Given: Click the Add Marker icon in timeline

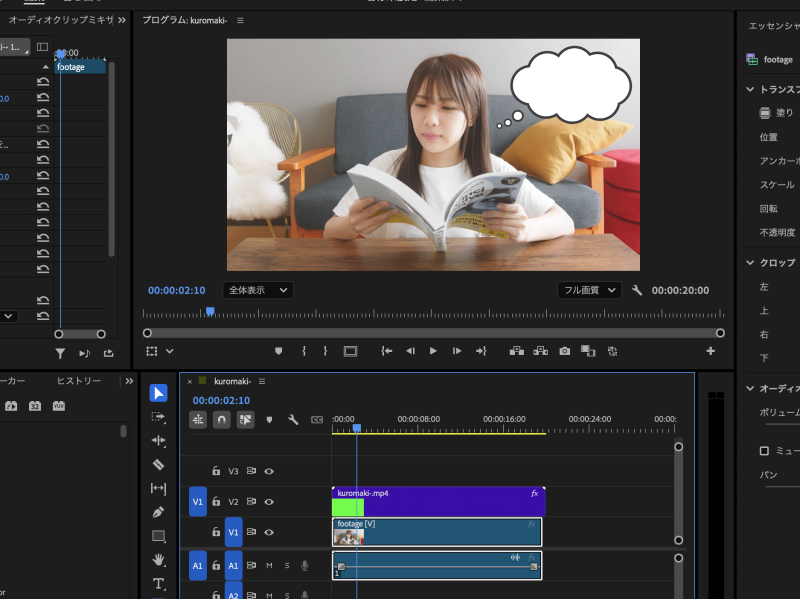Looking at the screenshot, I should (269, 420).
